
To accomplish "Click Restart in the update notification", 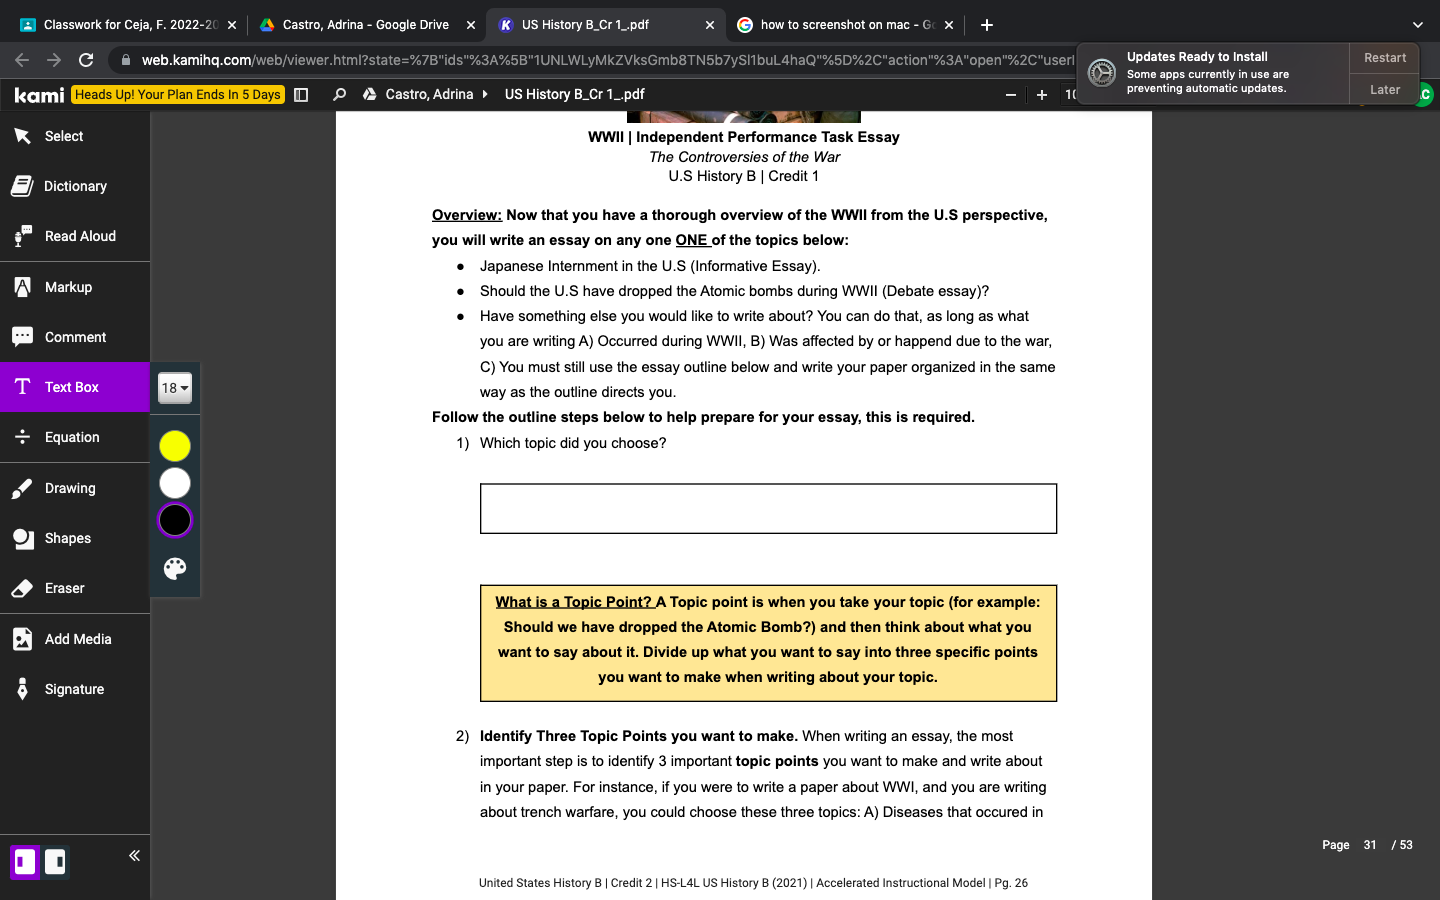I will point(1384,58).
